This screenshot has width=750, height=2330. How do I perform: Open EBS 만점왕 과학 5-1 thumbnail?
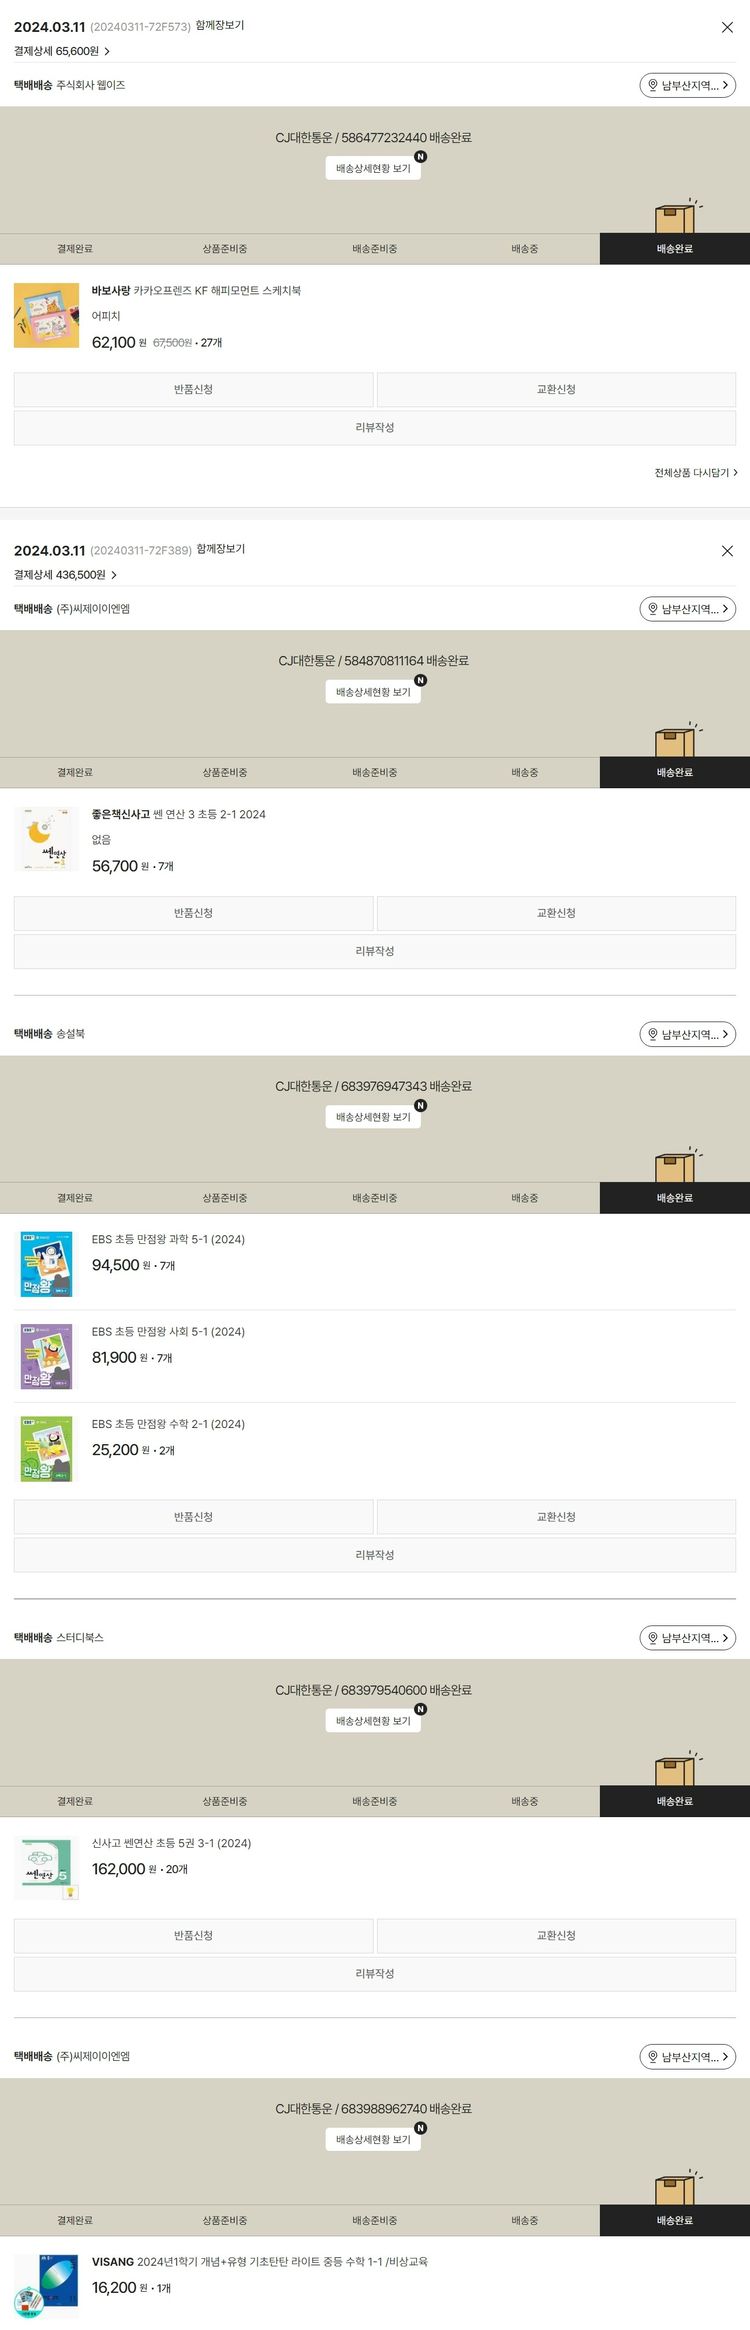point(46,1265)
